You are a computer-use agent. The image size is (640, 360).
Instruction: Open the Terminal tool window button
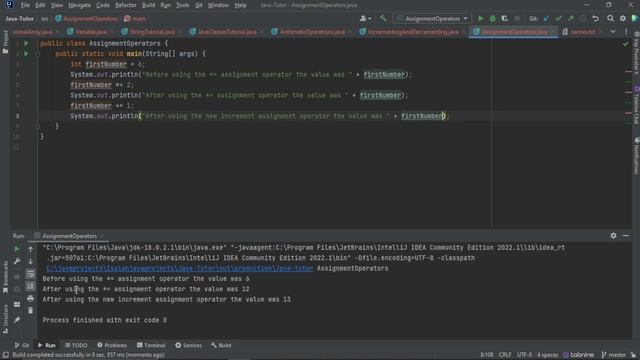[x=151, y=345]
